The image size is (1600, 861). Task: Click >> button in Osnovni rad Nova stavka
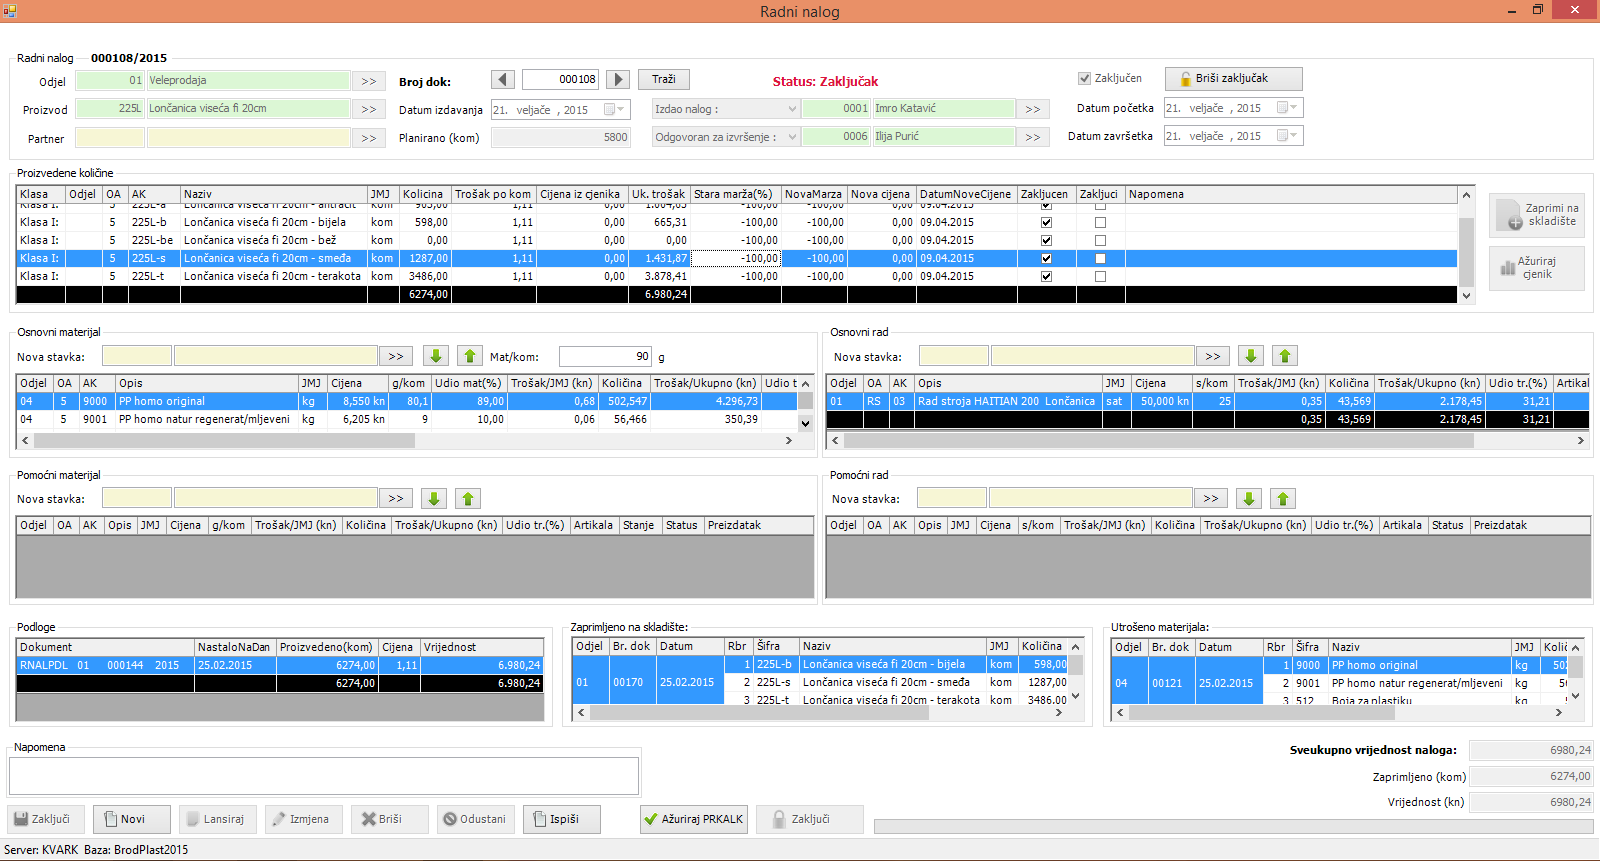[x=1213, y=356]
